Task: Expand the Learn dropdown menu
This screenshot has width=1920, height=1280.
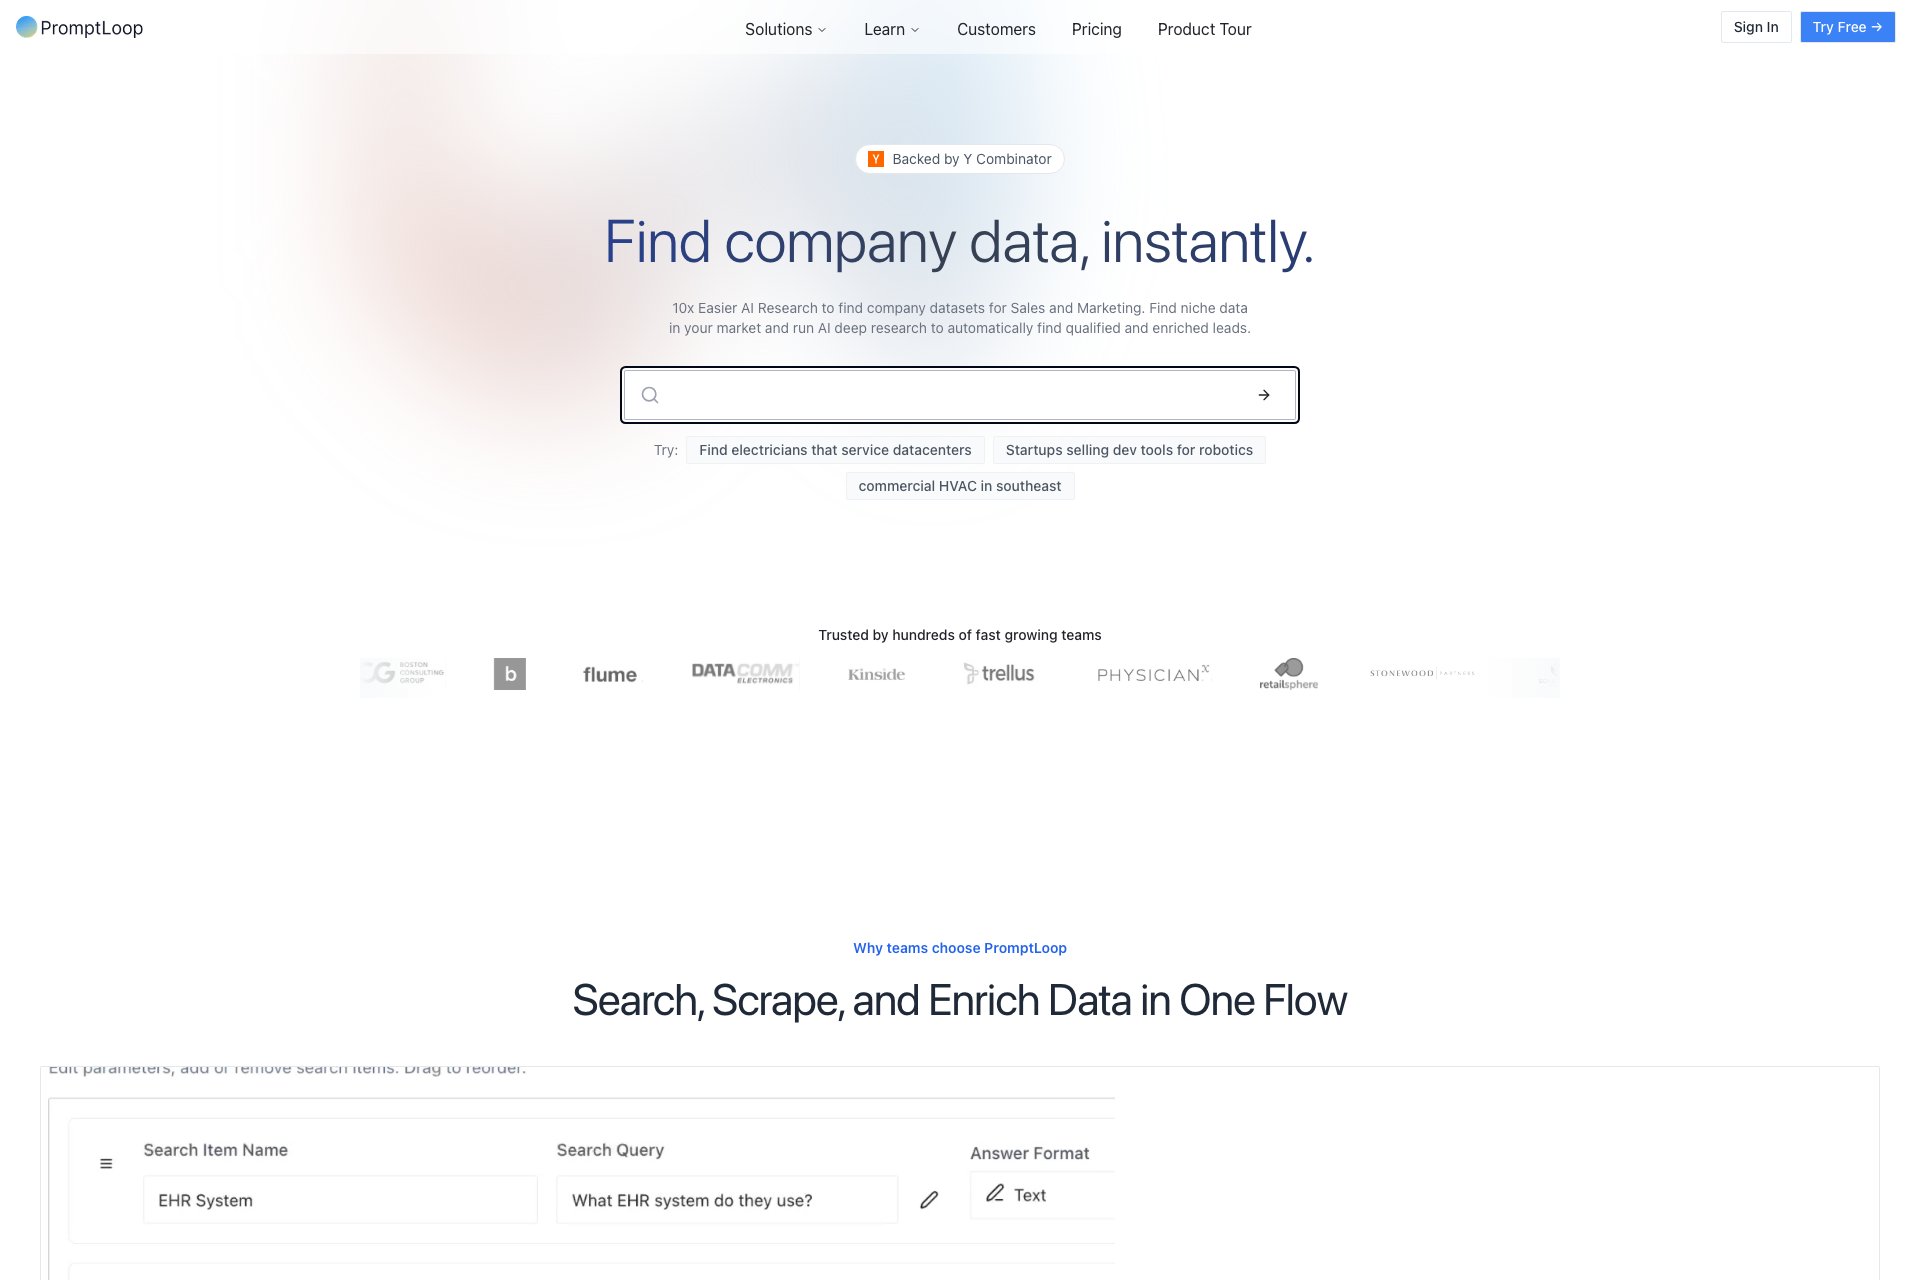Action: (891, 29)
